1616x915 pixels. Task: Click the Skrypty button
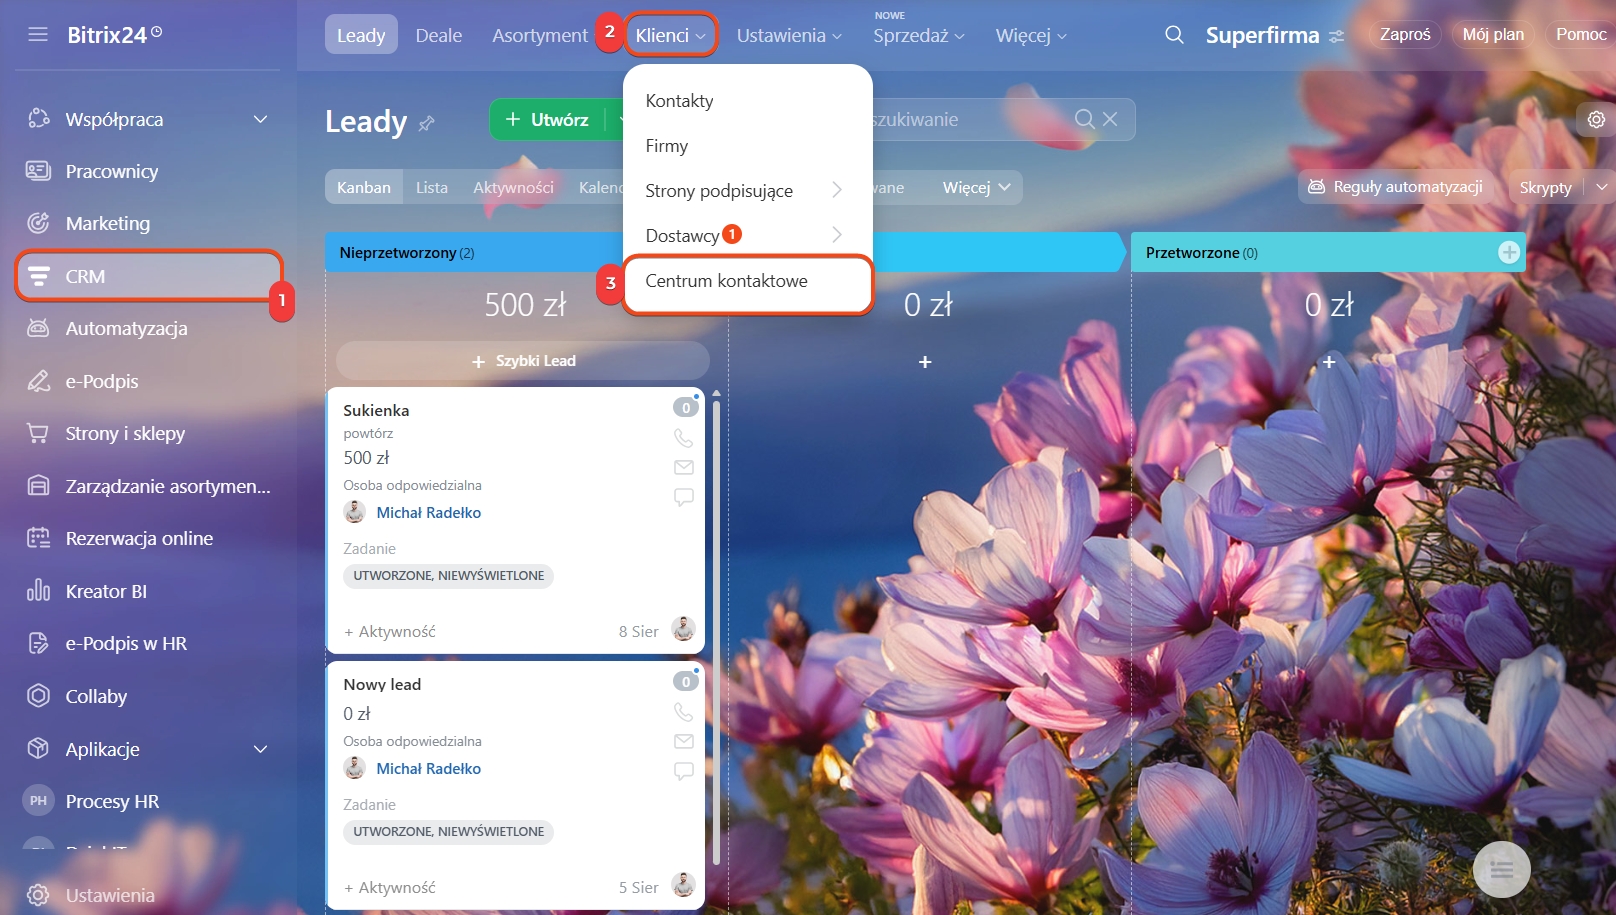pos(1545,187)
